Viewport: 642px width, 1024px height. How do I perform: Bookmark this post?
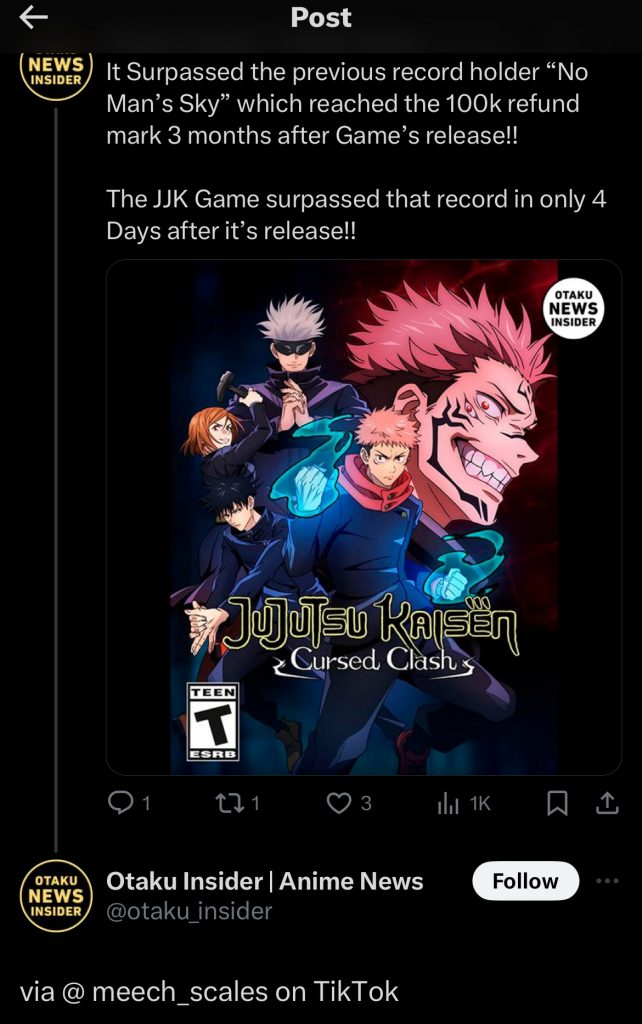coord(556,804)
